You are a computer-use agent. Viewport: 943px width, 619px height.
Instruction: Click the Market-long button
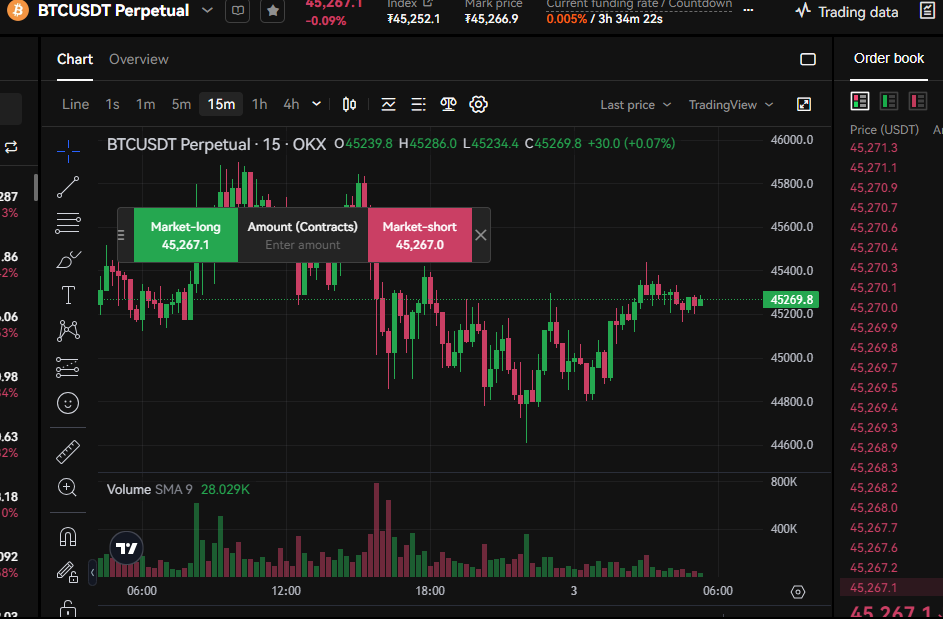point(185,235)
